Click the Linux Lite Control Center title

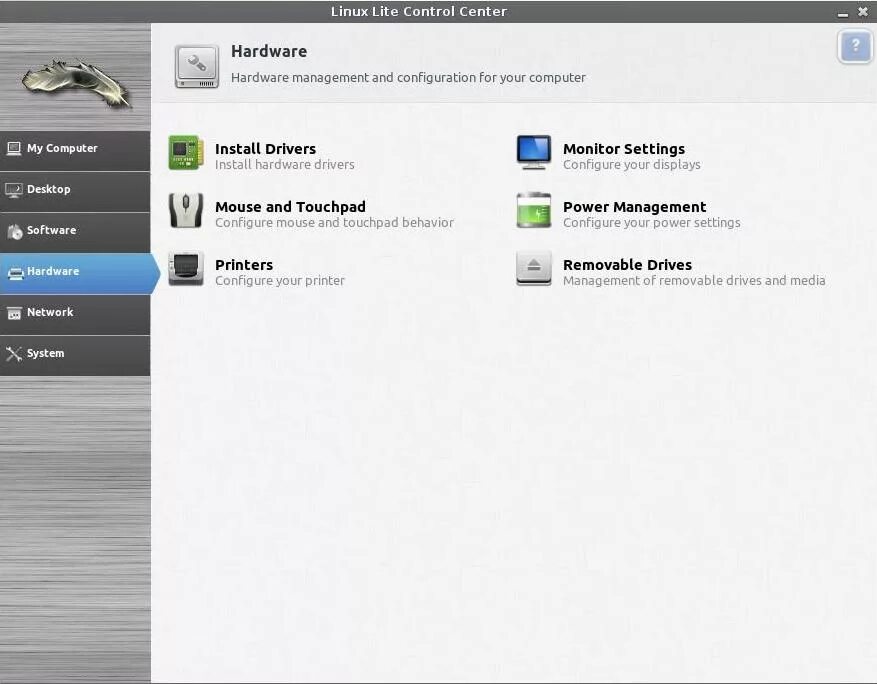(x=419, y=11)
